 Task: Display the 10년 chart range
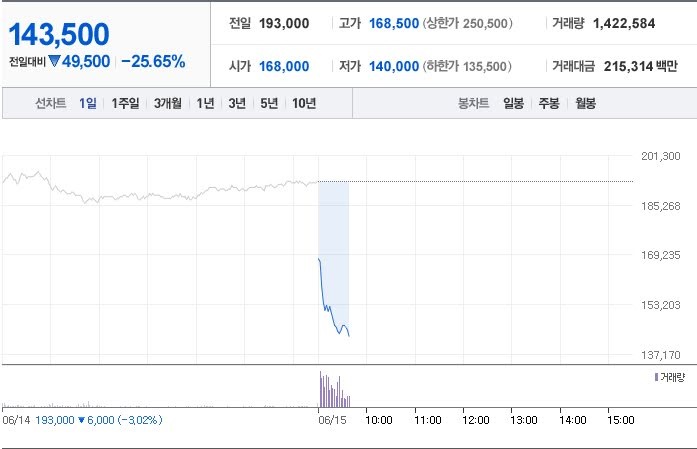(304, 103)
